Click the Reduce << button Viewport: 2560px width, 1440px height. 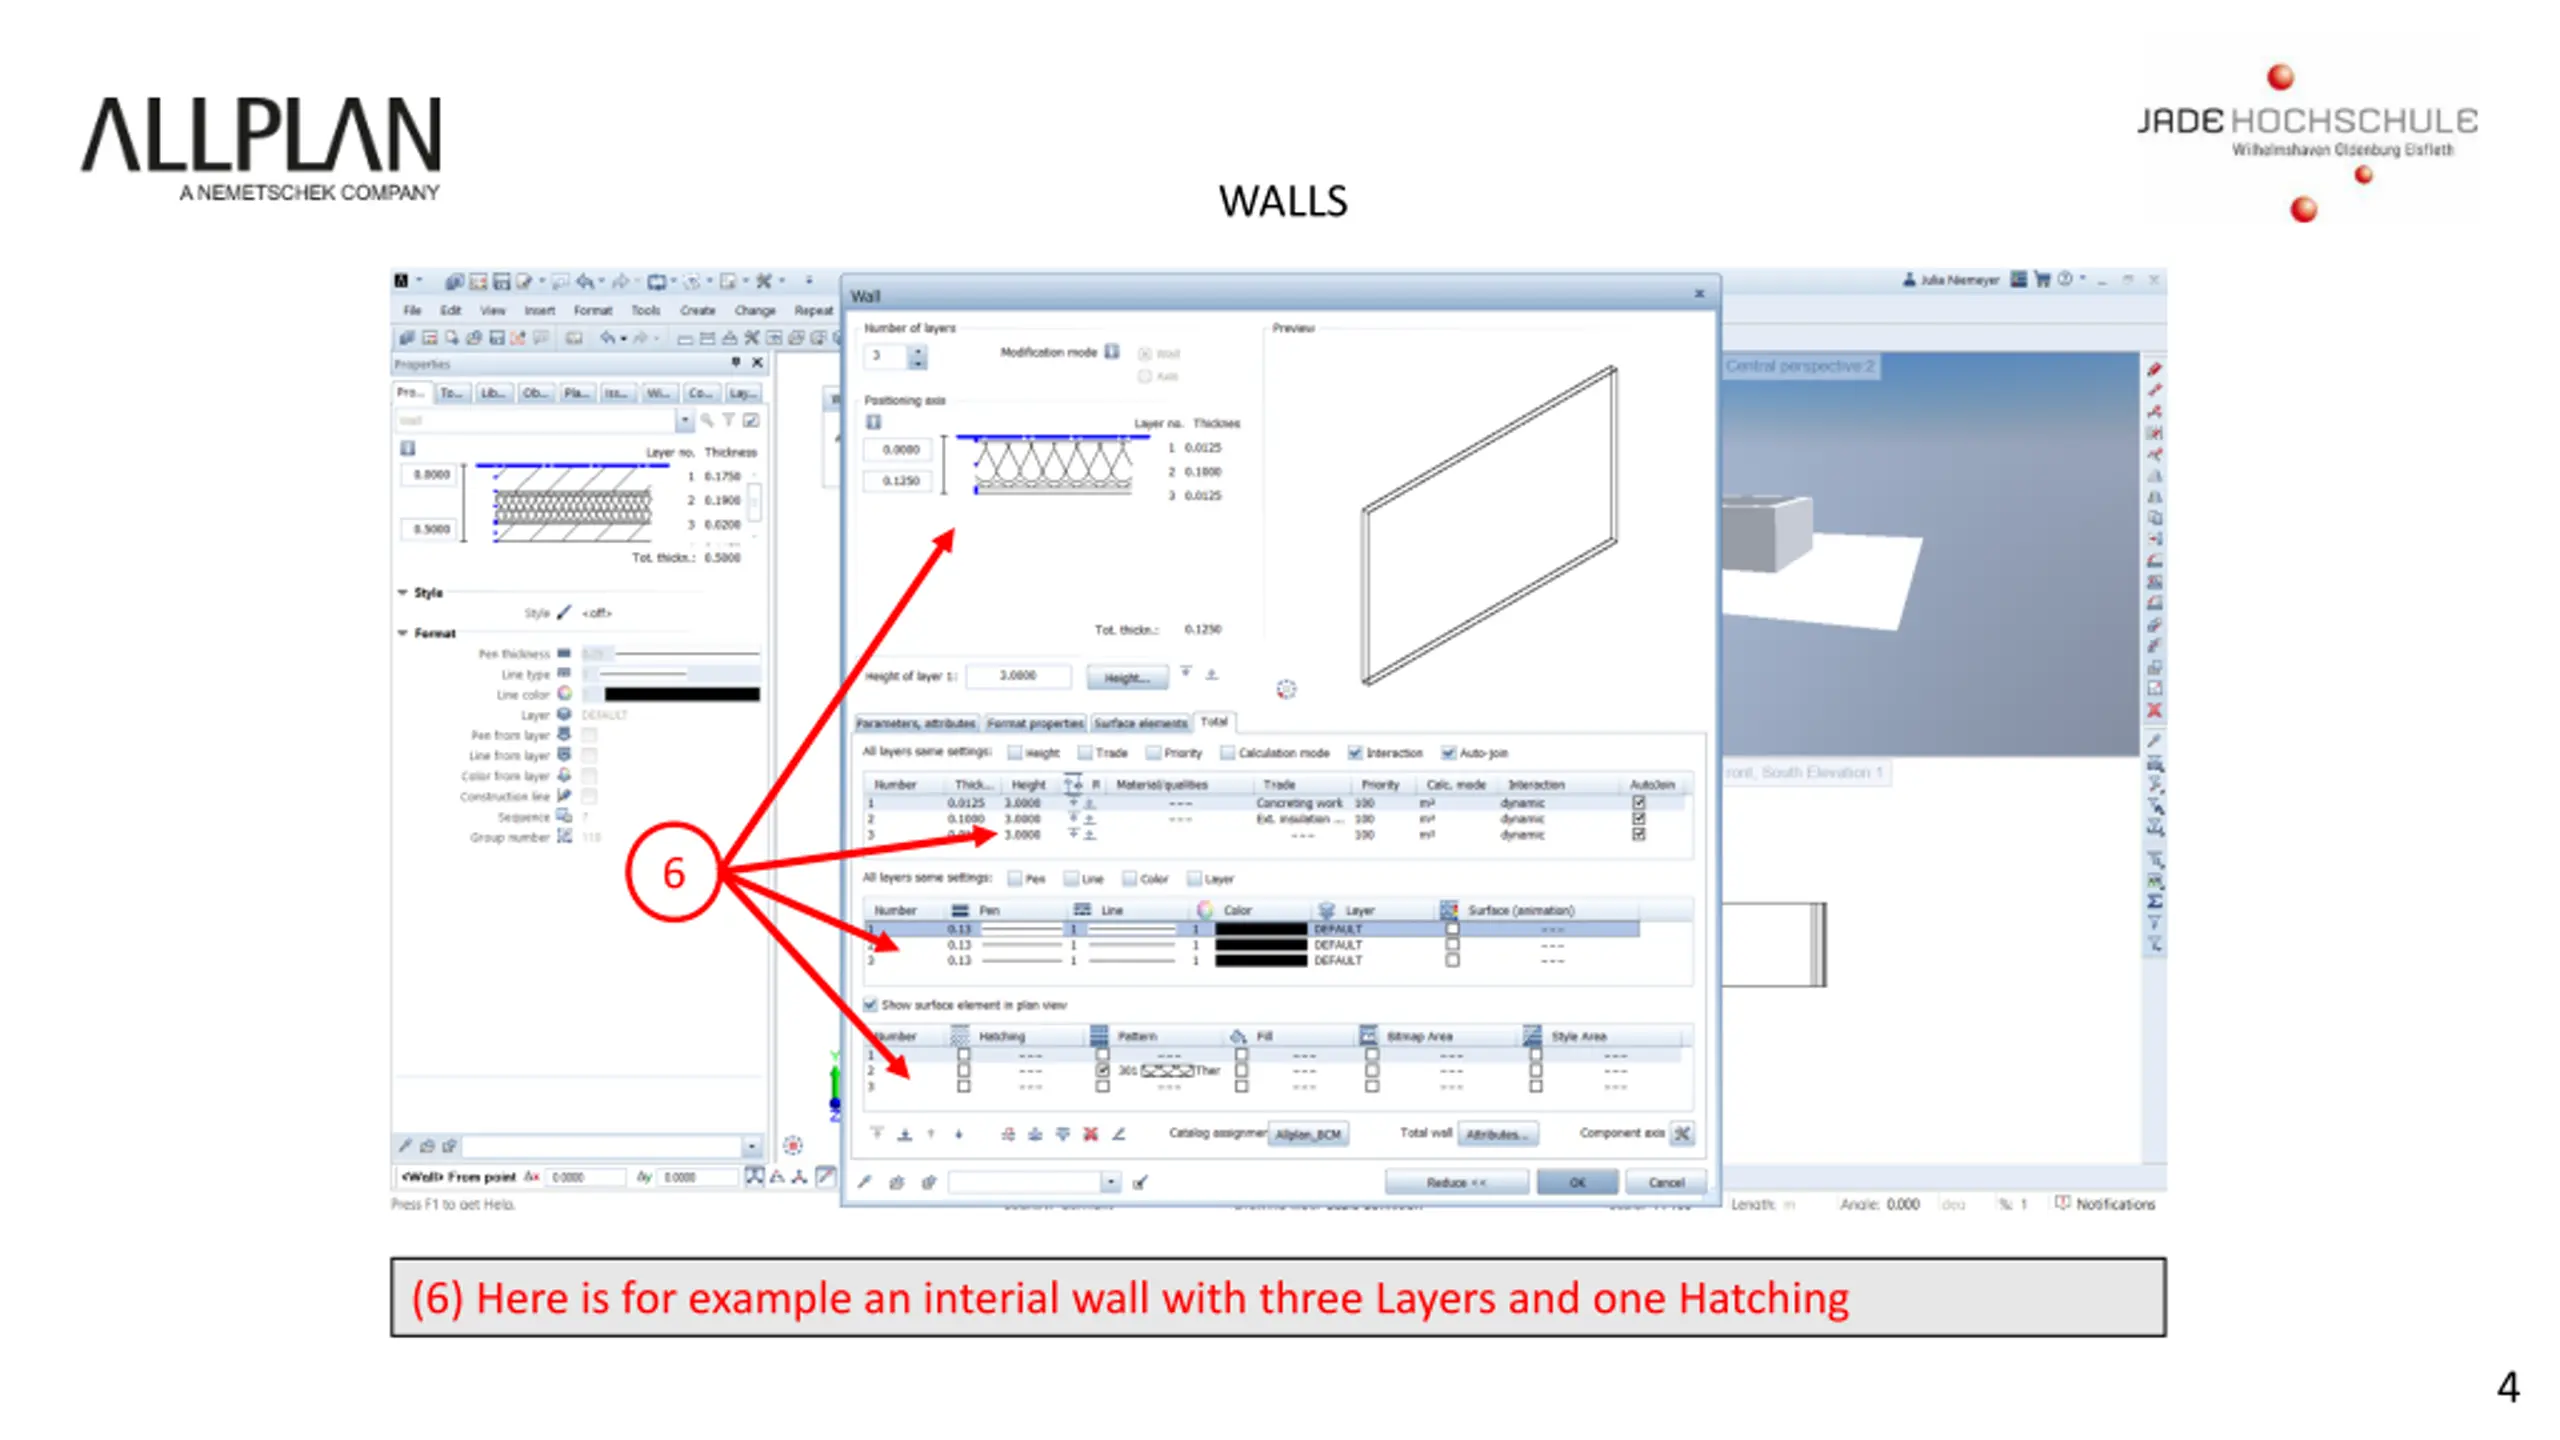tap(1456, 1182)
